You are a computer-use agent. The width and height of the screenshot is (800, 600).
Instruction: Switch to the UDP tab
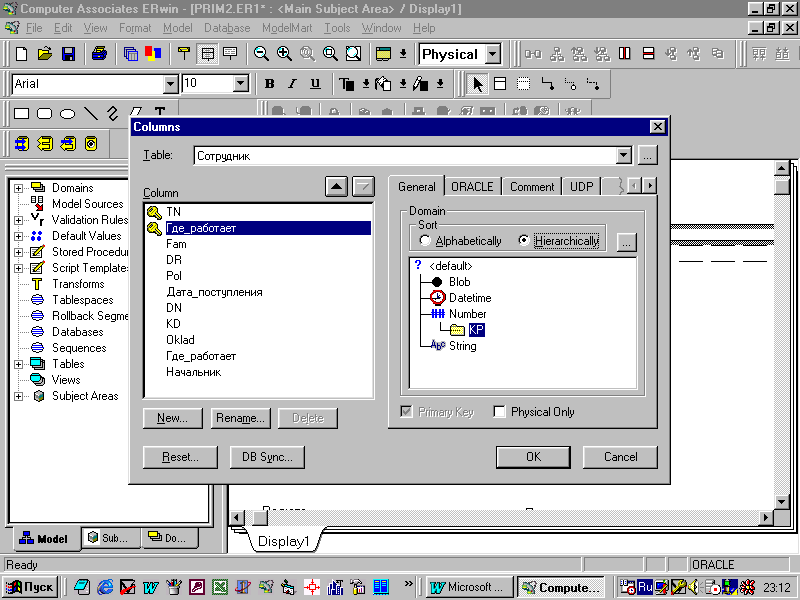[582, 187]
